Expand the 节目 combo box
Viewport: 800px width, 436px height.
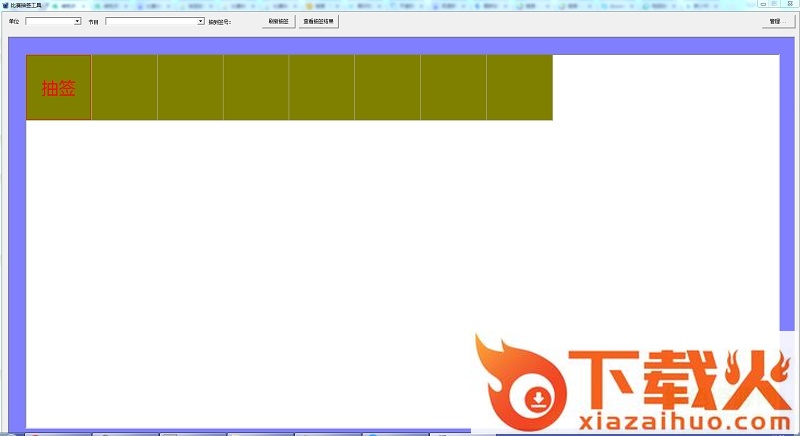(x=200, y=21)
